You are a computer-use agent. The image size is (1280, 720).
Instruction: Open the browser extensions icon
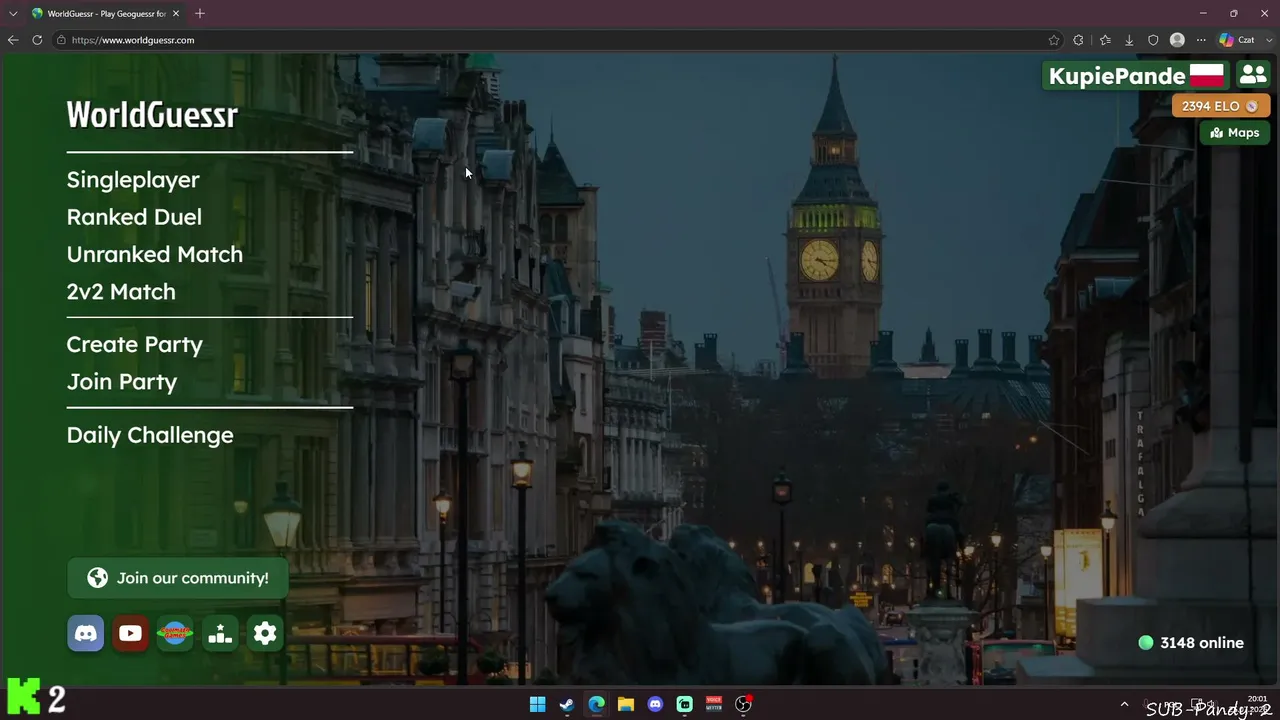pyautogui.click(x=1078, y=40)
